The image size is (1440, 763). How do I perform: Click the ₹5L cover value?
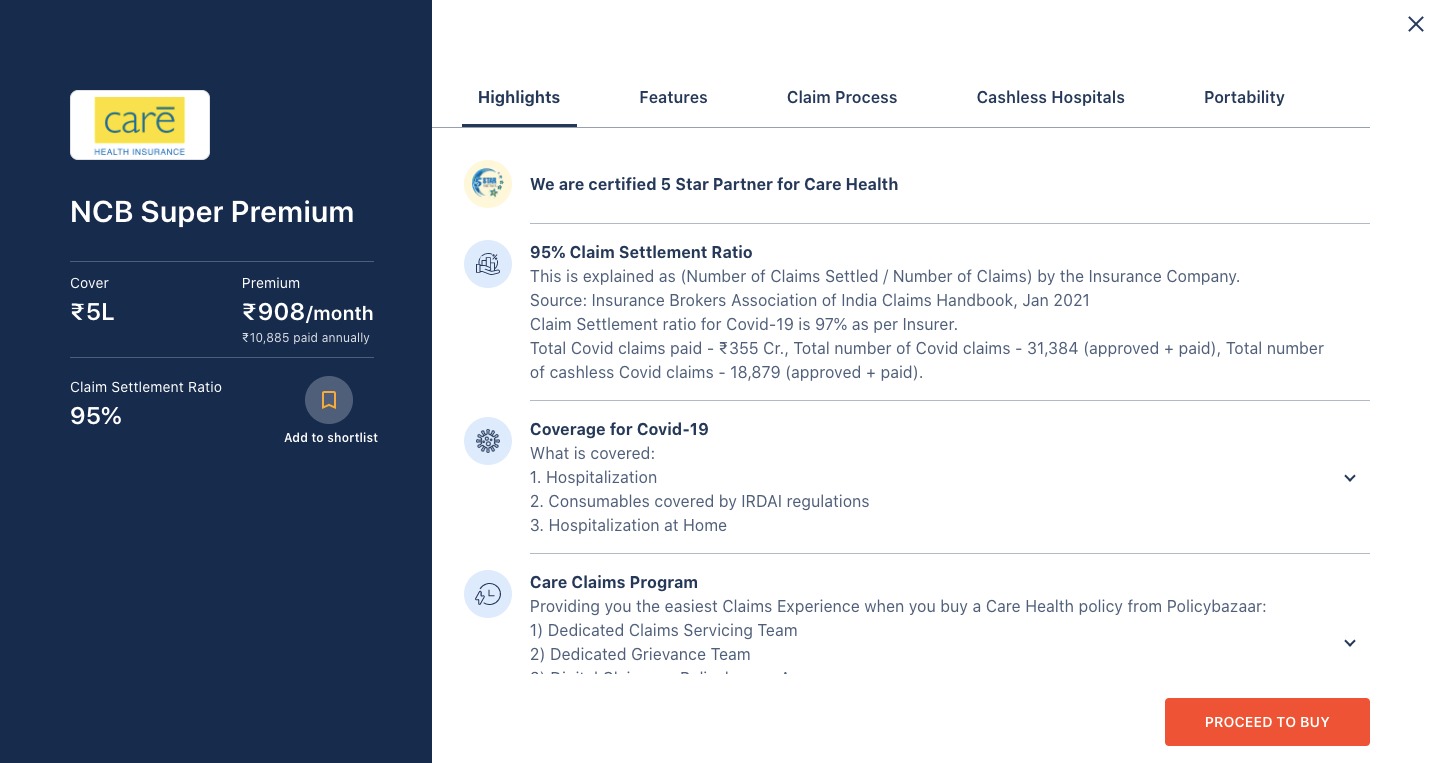tap(93, 312)
